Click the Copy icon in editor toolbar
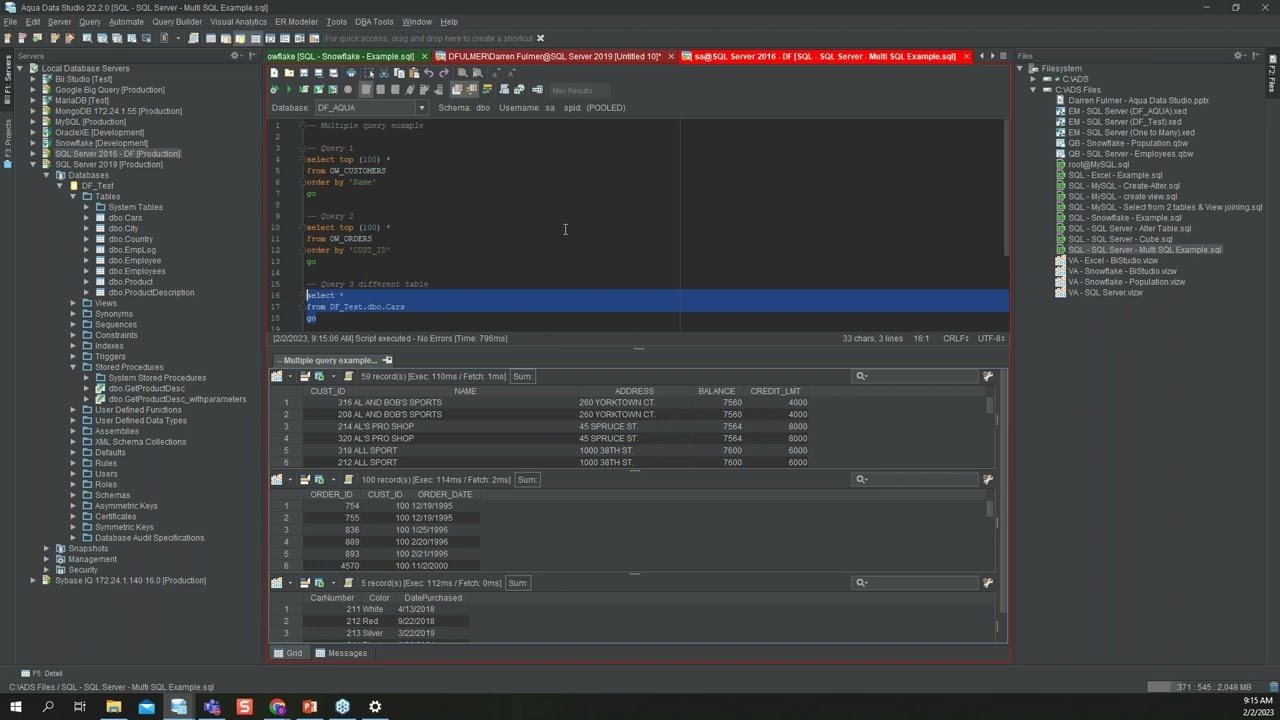Viewport: 1280px width, 720px height. click(399, 73)
